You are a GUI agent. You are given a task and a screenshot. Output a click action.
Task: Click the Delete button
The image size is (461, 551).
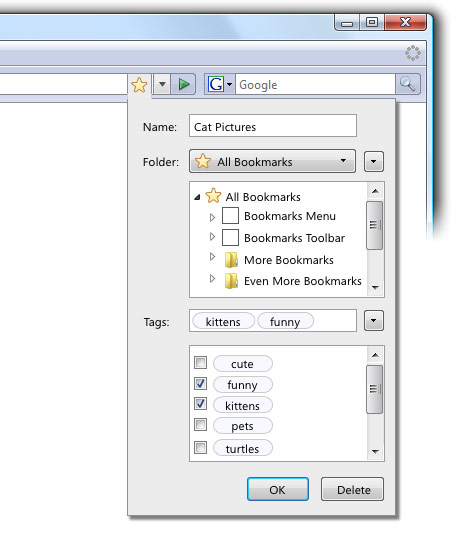pos(352,489)
